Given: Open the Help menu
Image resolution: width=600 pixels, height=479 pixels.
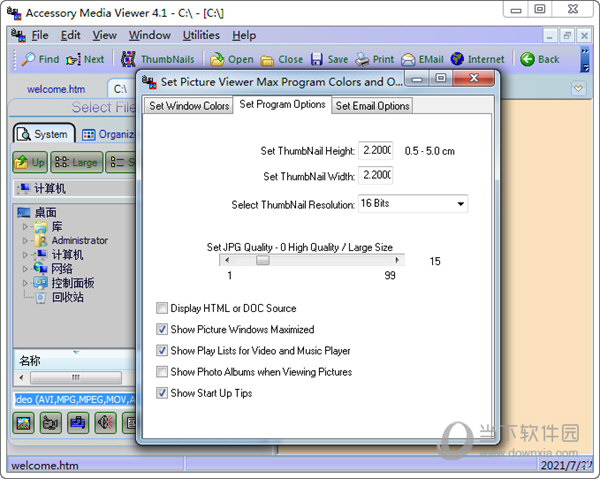Looking at the screenshot, I should pyautogui.click(x=244, y=36).
